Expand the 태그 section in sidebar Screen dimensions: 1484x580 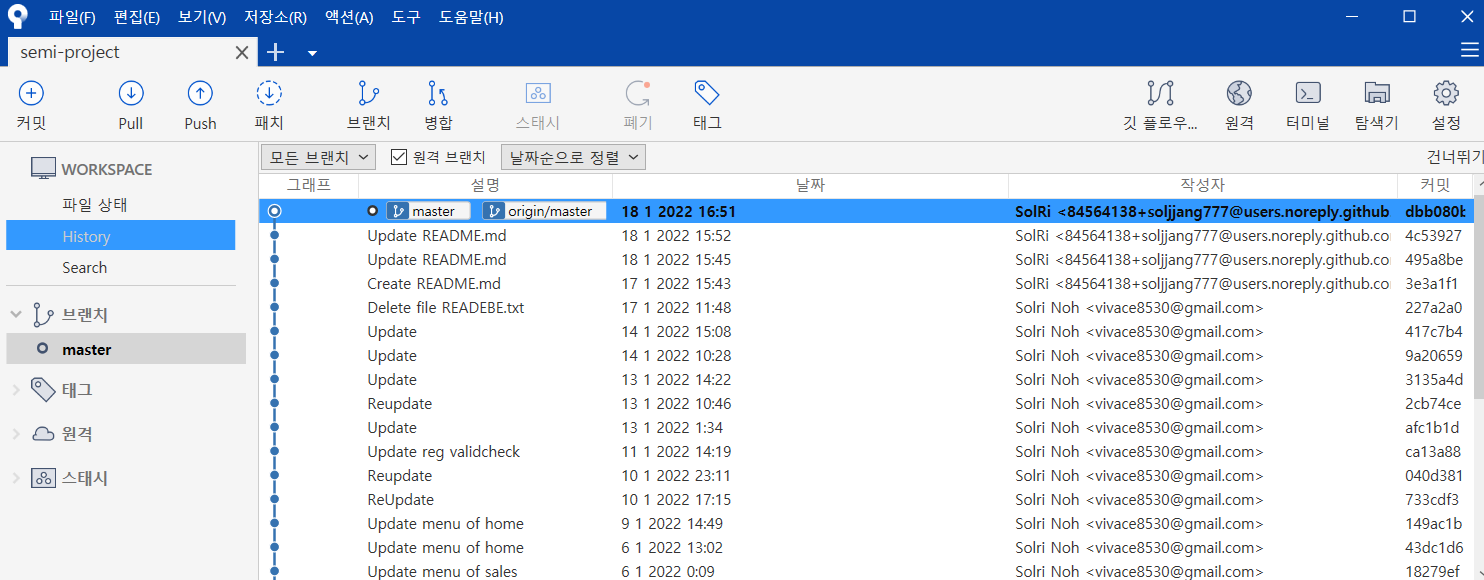(x=16, y=389)
